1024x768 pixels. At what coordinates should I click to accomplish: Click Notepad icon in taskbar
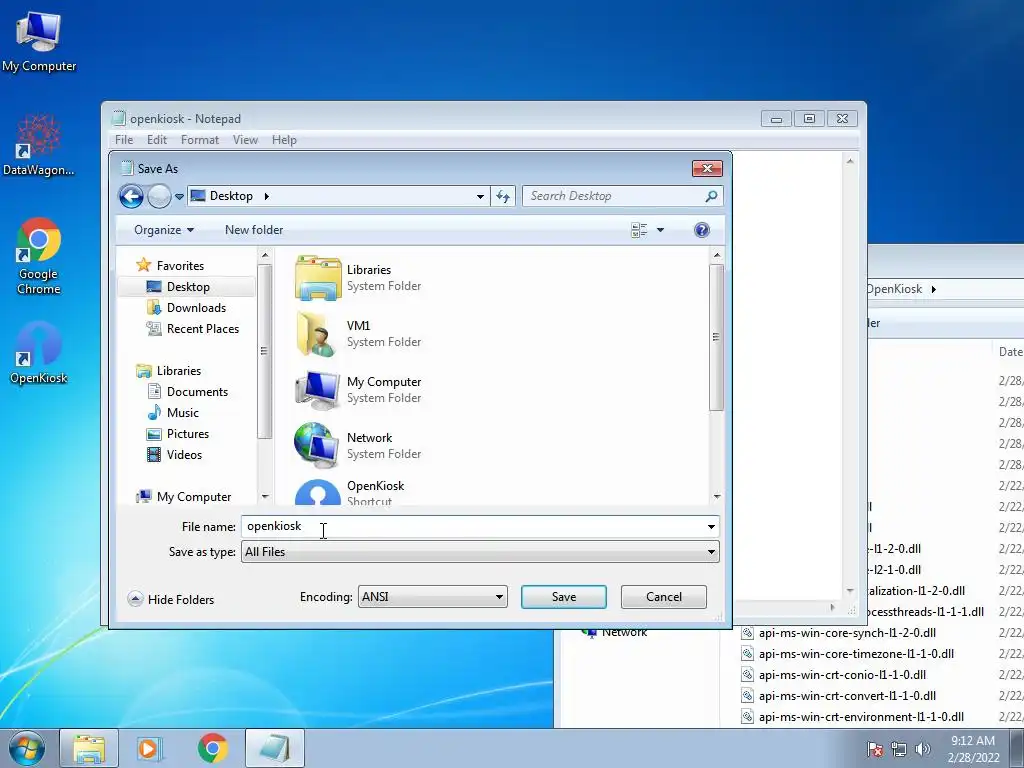pos(275,748)
